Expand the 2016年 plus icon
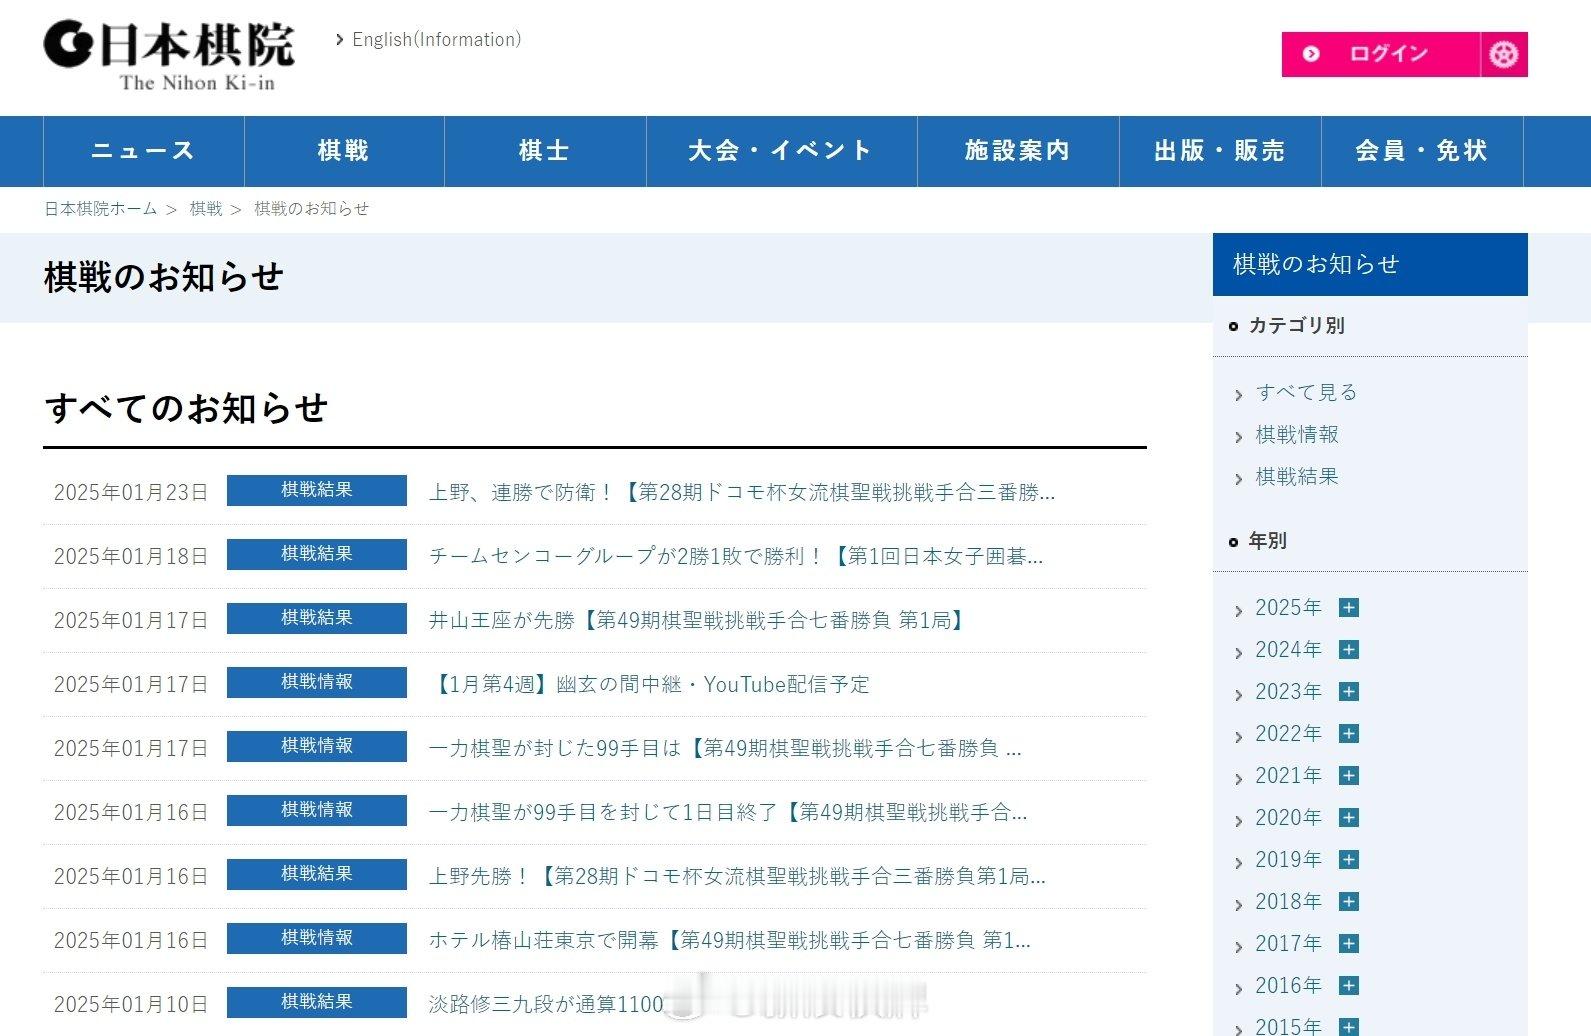1591x1036 pixels. pos(1349,986)
